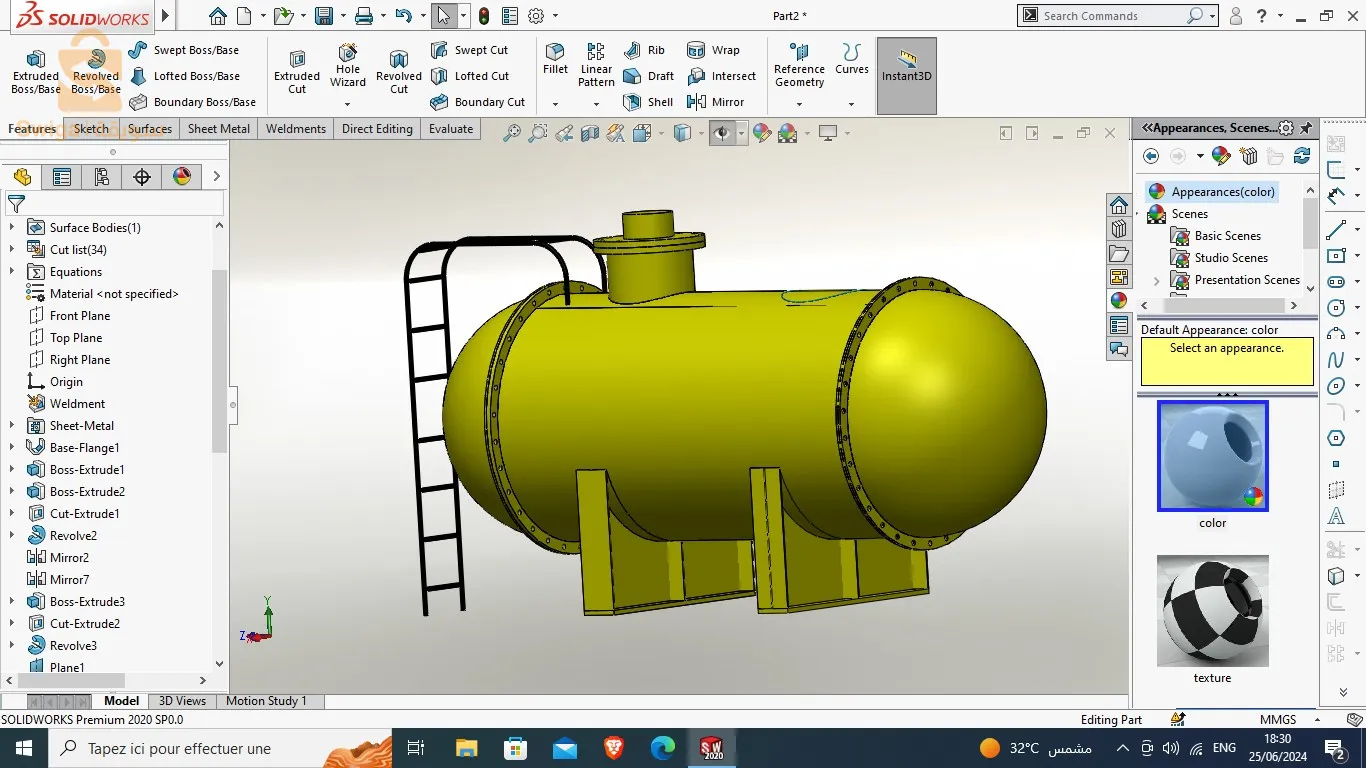Choose the Mirror feature tool
The image size is (1366, 768).
(x=716, y=102)
